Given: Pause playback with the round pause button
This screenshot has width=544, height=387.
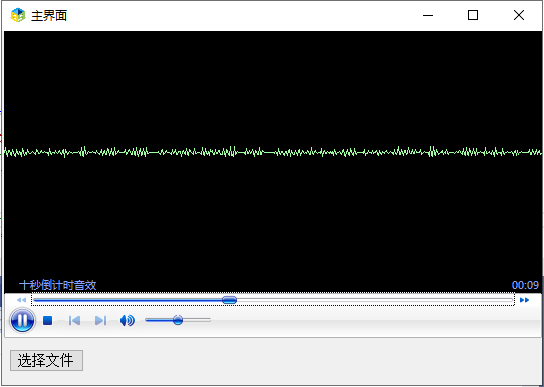Looking at the screenshot, I should coord(23,320).
